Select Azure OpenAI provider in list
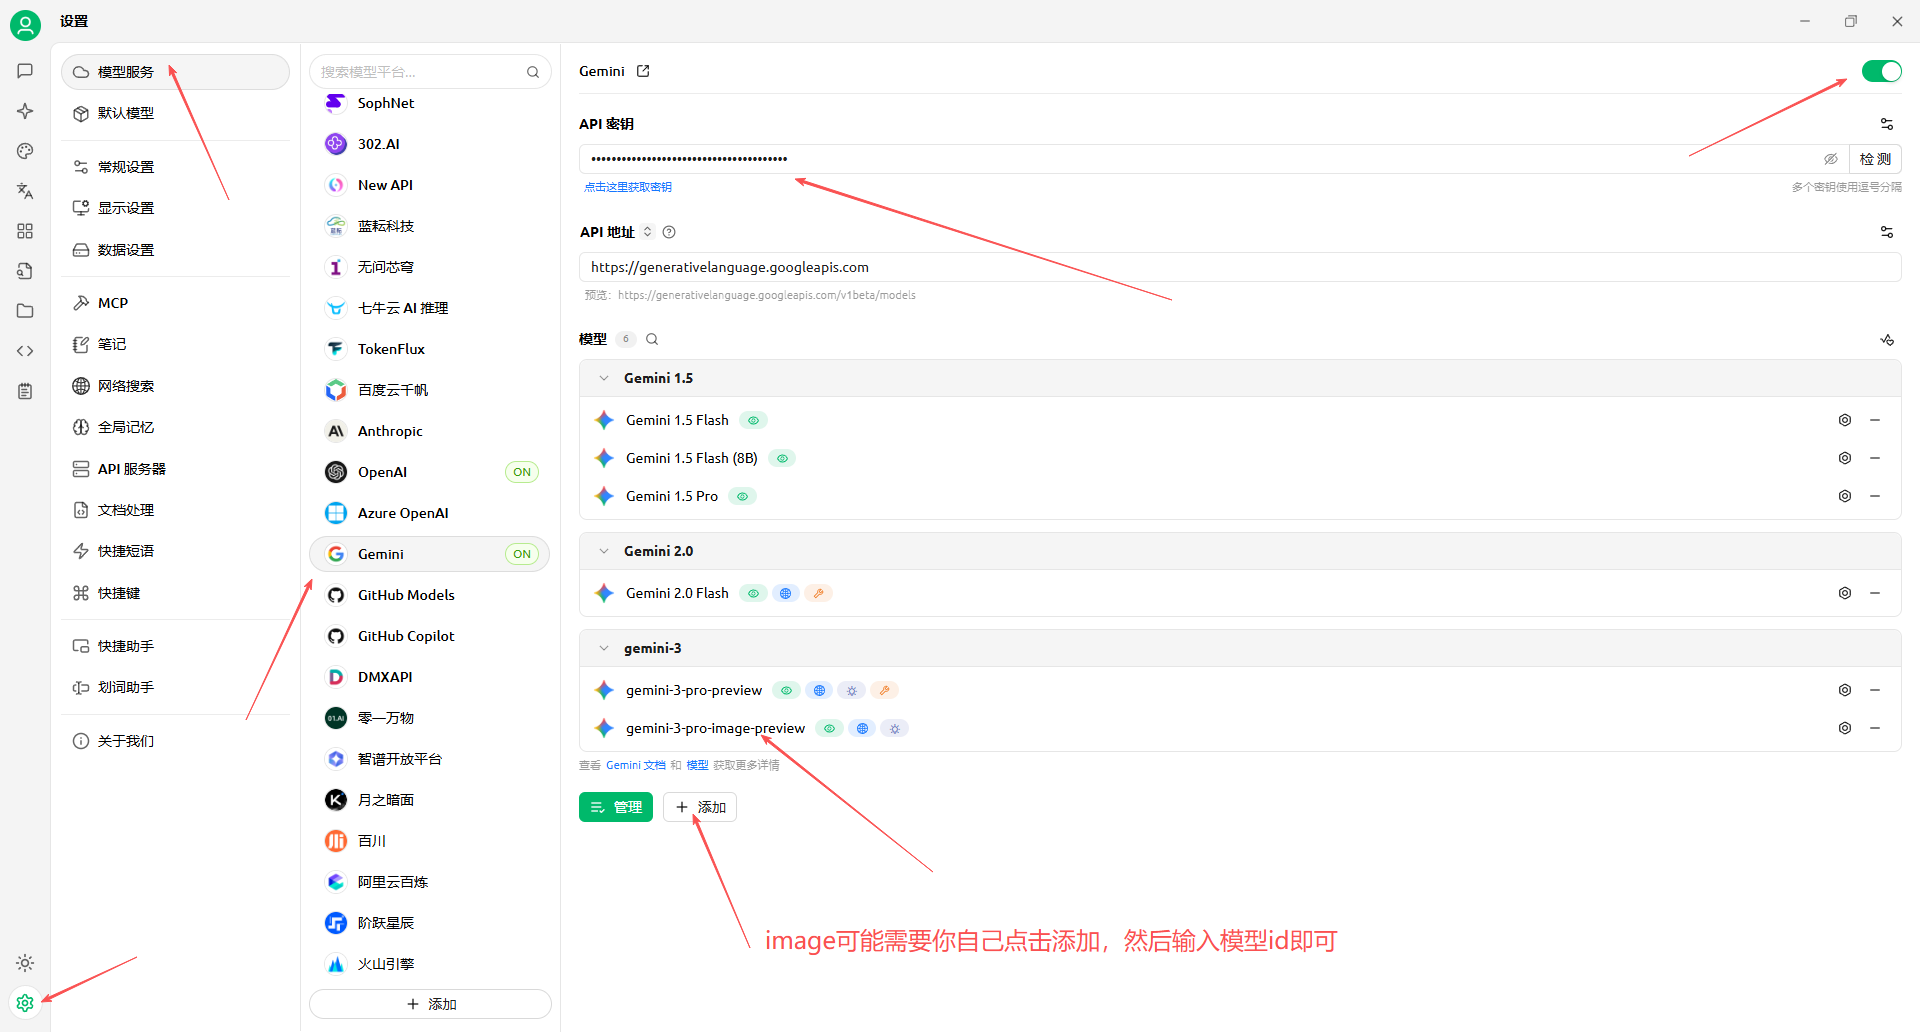The height and width of the screenshot is (1032, 1920). click(430, 513)
